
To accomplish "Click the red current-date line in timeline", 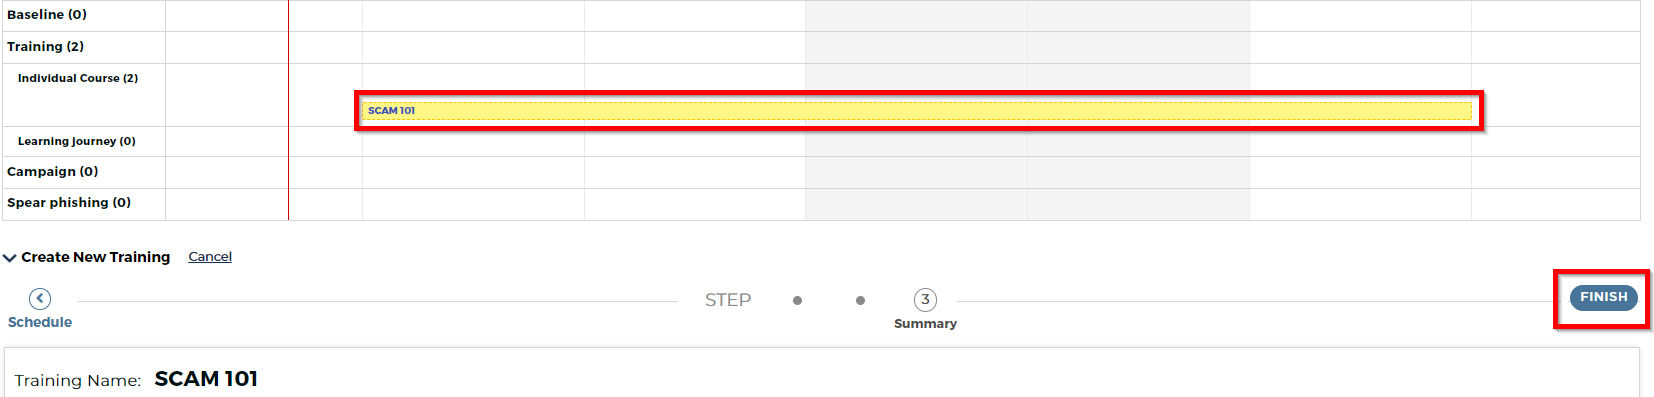I will 288,110.
